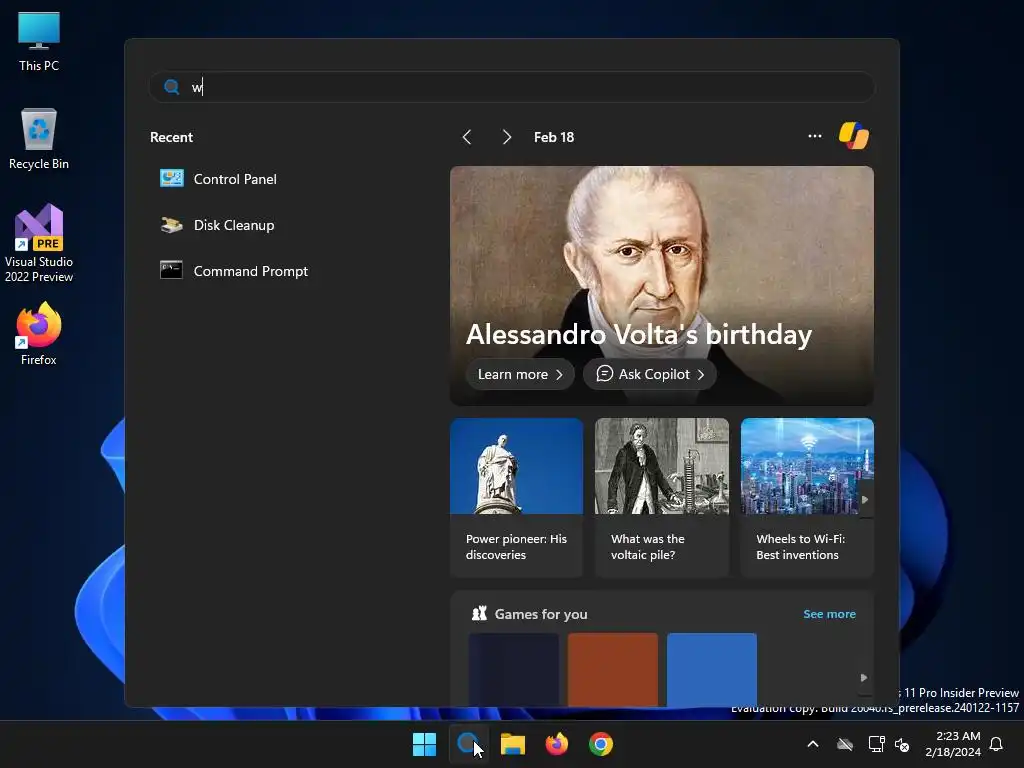Advance the highlight cards carousel arrow

tap(865, 500)
